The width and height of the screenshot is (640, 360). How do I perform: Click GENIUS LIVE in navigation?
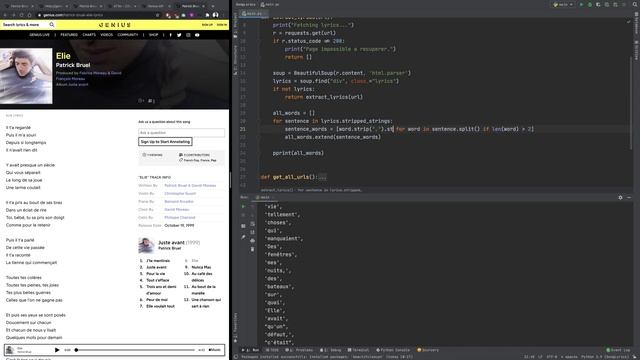[x=40, y=35]
